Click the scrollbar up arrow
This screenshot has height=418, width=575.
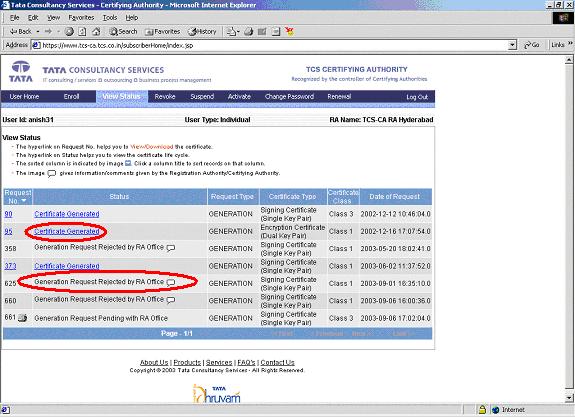[569, 60]
